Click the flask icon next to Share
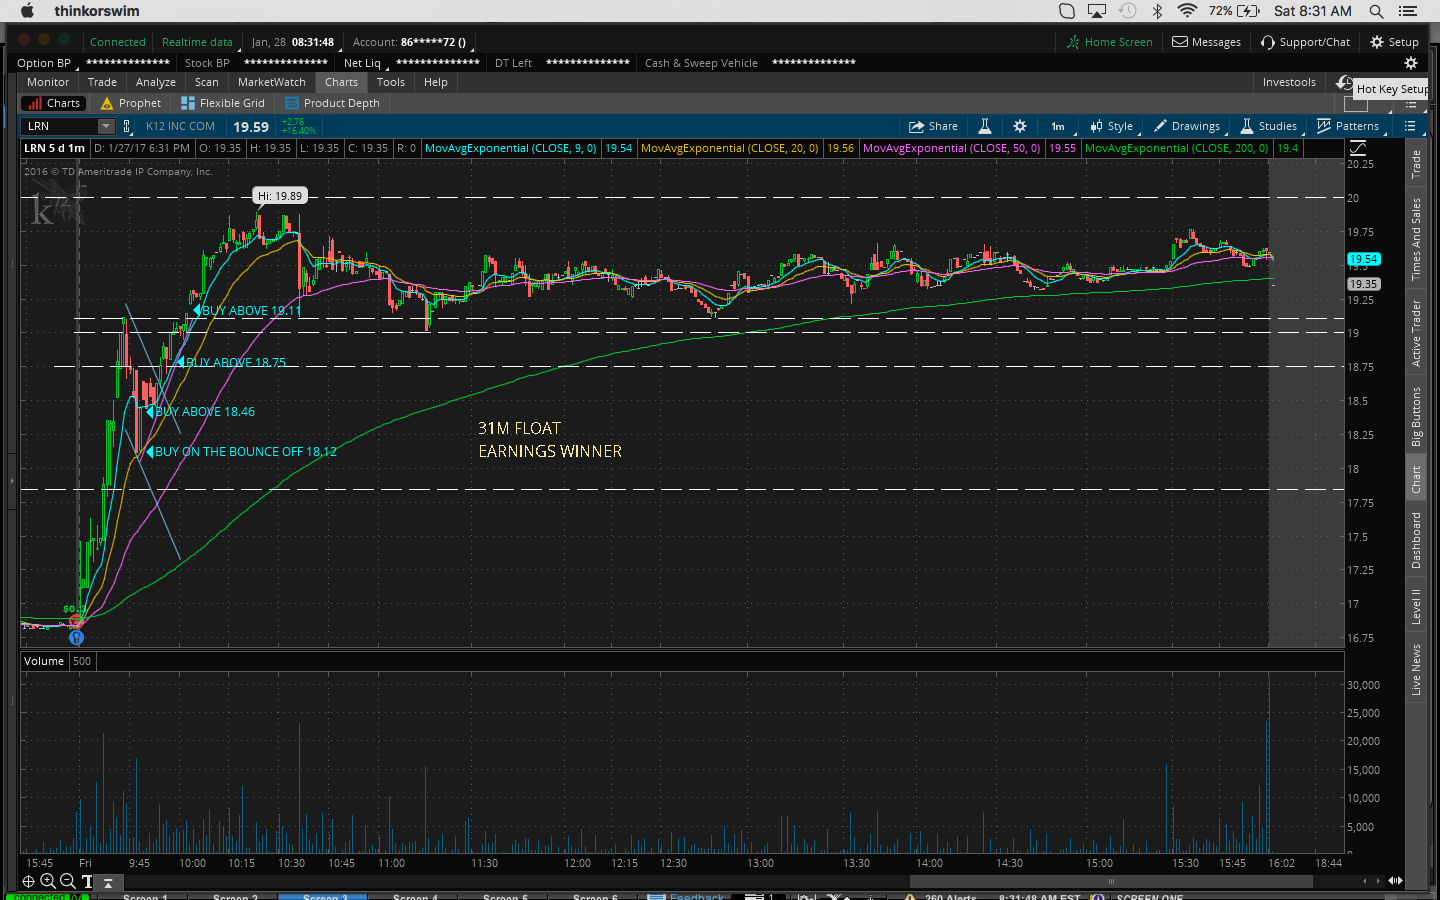 point(985,126)
